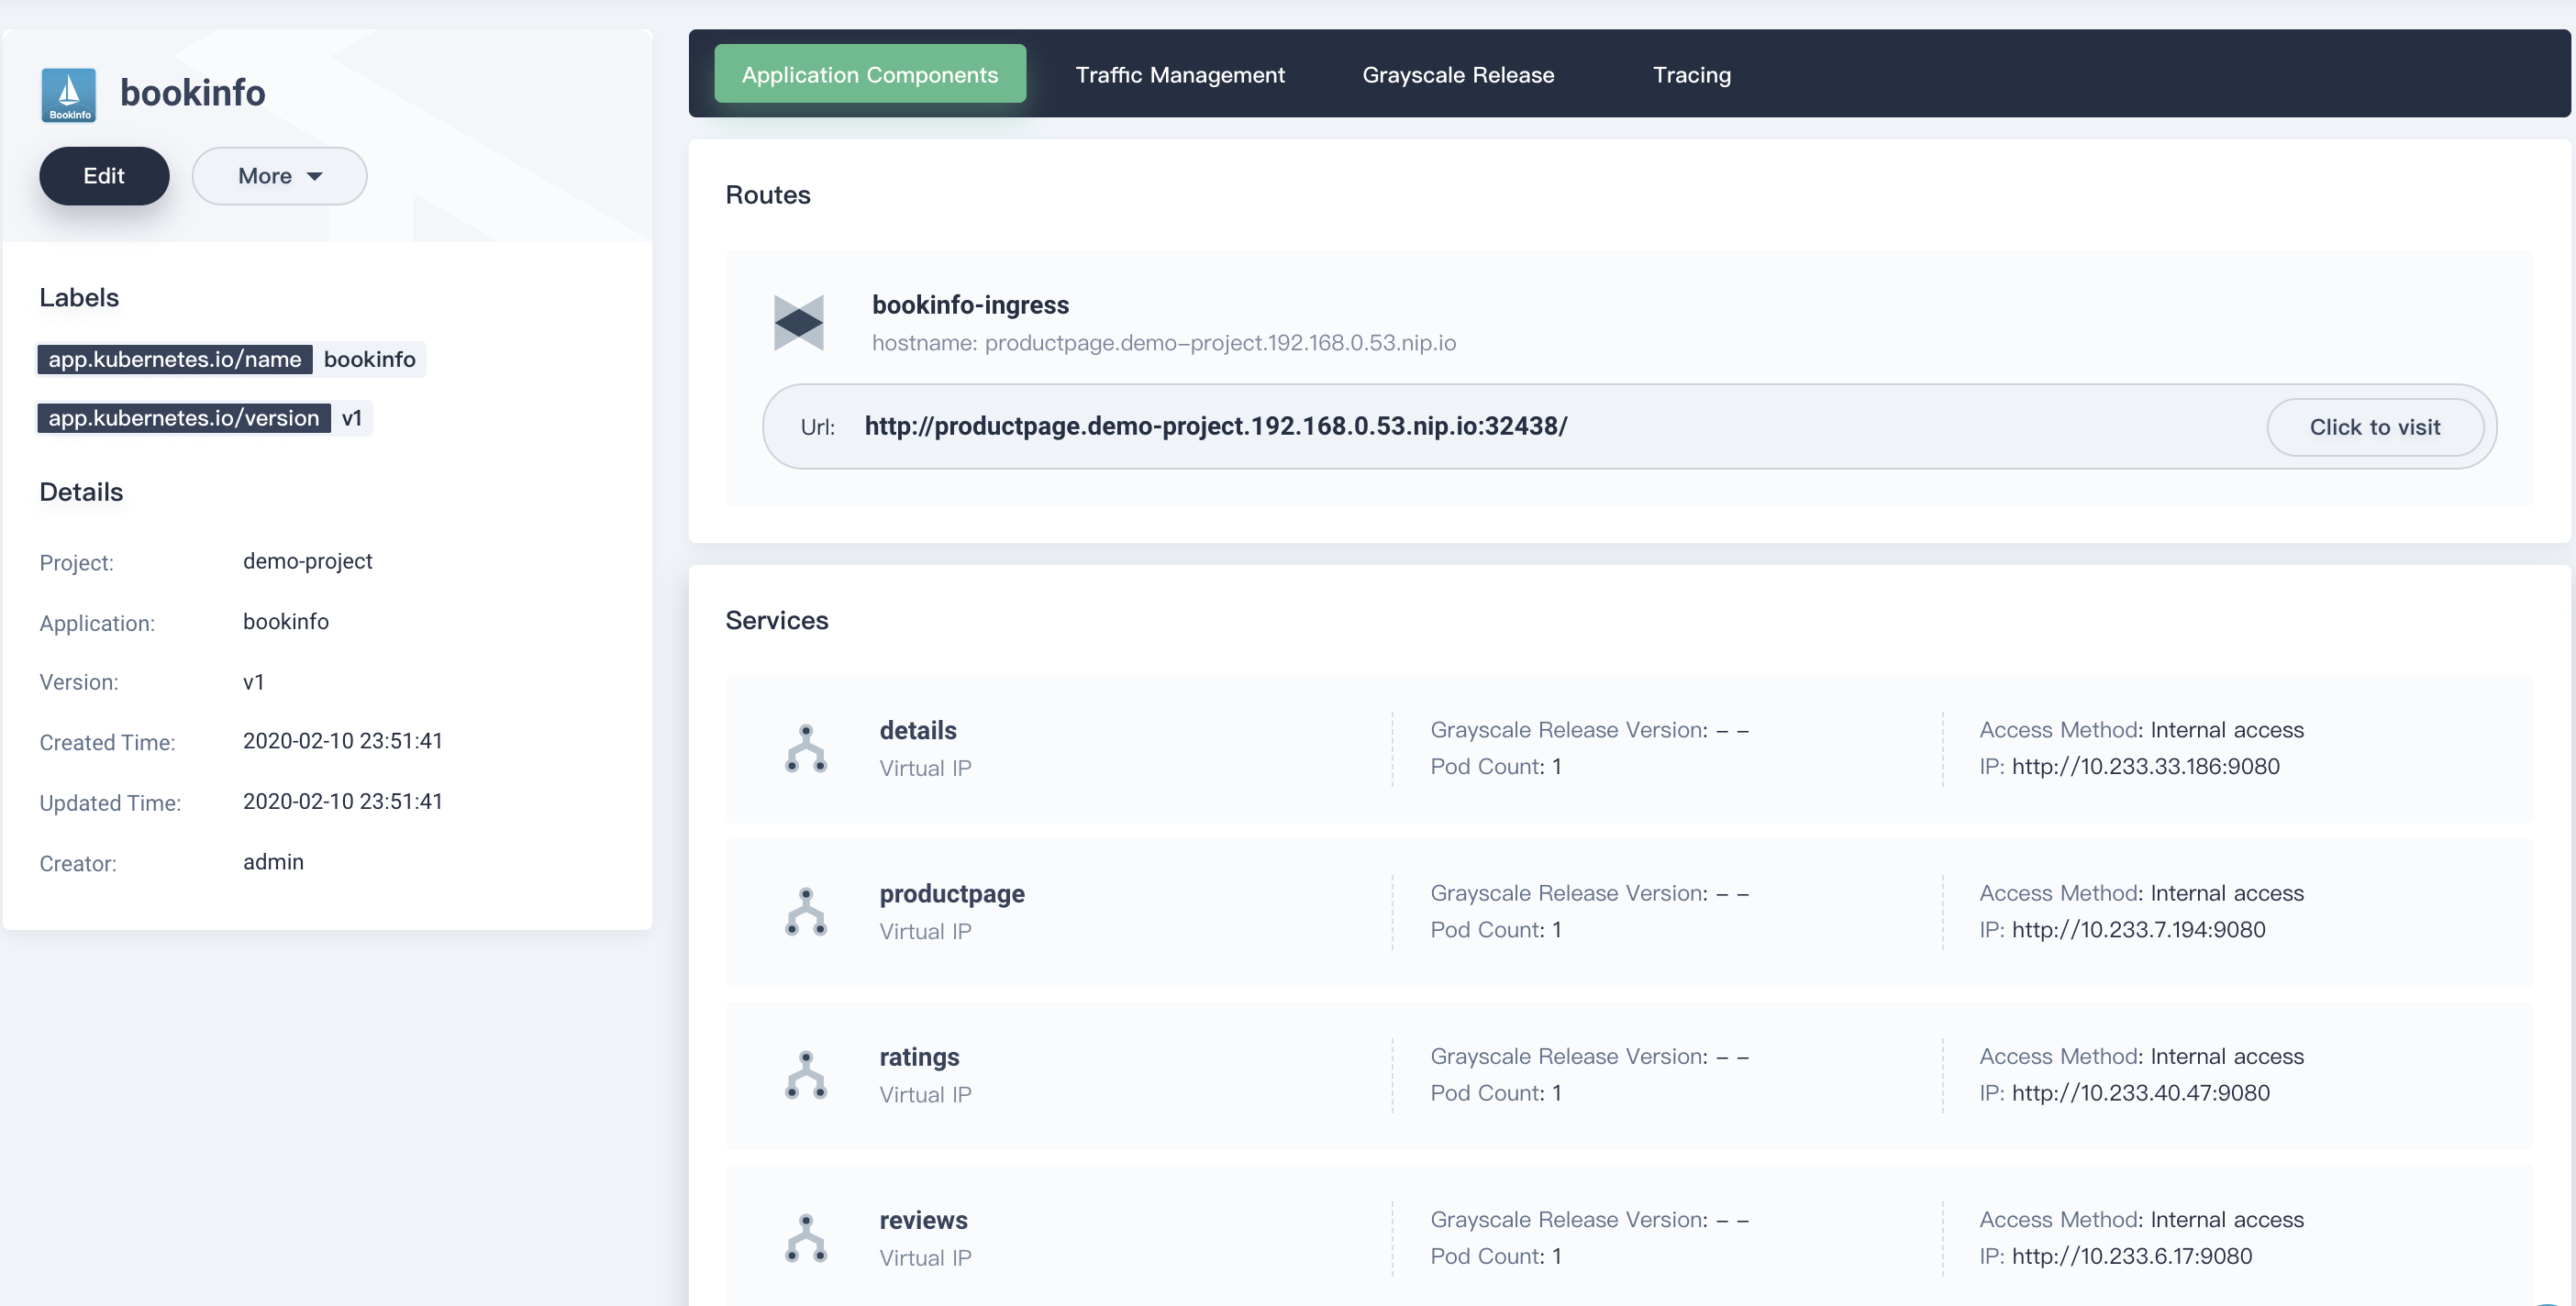Image resolution: width=2576 pixels, height=1306 pixels.
Task: Click the bookinfo page title
Action: [192, 92]
